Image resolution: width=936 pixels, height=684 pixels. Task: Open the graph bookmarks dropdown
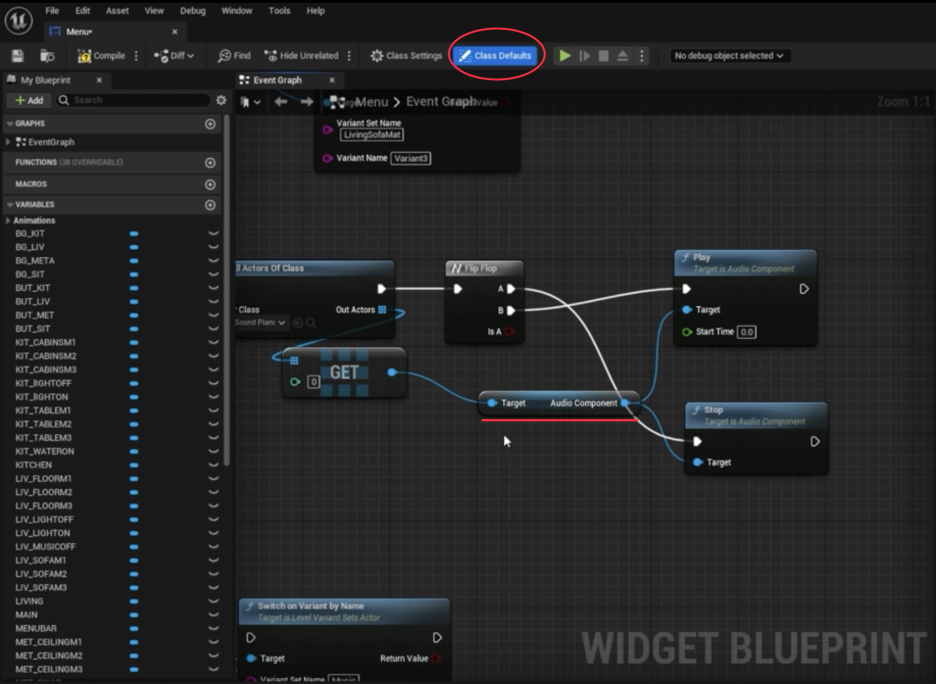coord(250,102)
